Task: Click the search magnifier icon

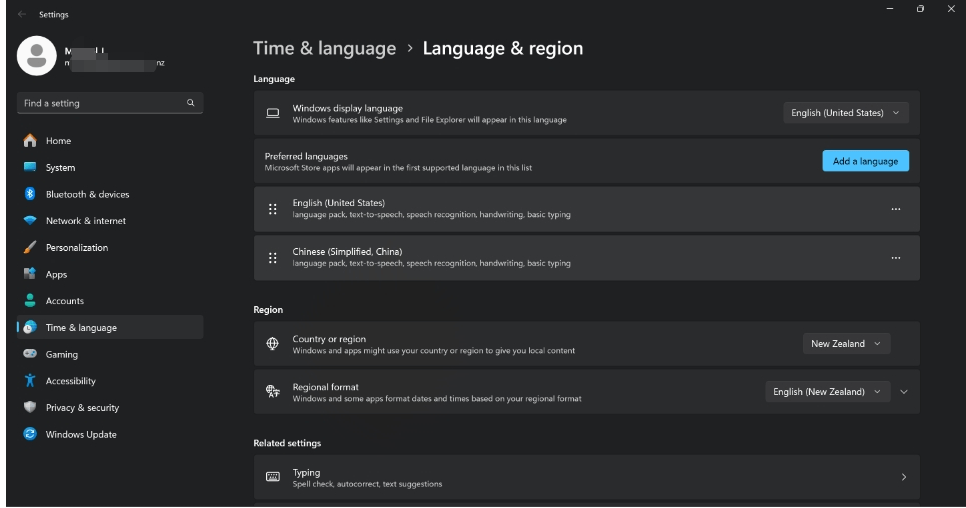Action: click(190, 103)
